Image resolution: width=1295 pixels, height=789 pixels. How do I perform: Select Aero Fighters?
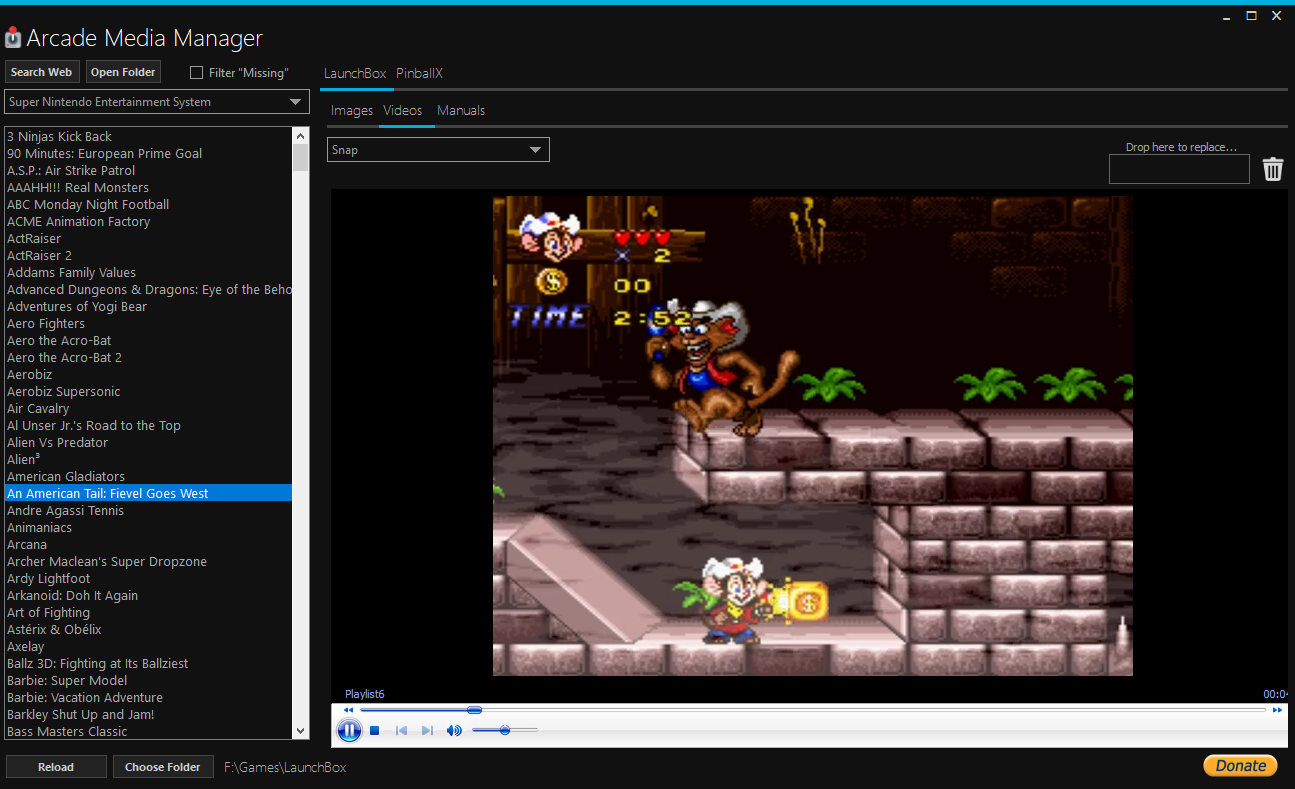(149, 323)
